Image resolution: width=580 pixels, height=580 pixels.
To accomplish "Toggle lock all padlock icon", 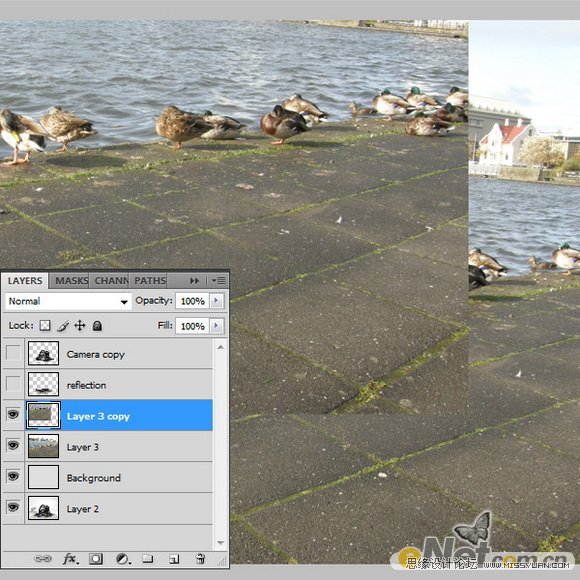I will tap(97, 326).
